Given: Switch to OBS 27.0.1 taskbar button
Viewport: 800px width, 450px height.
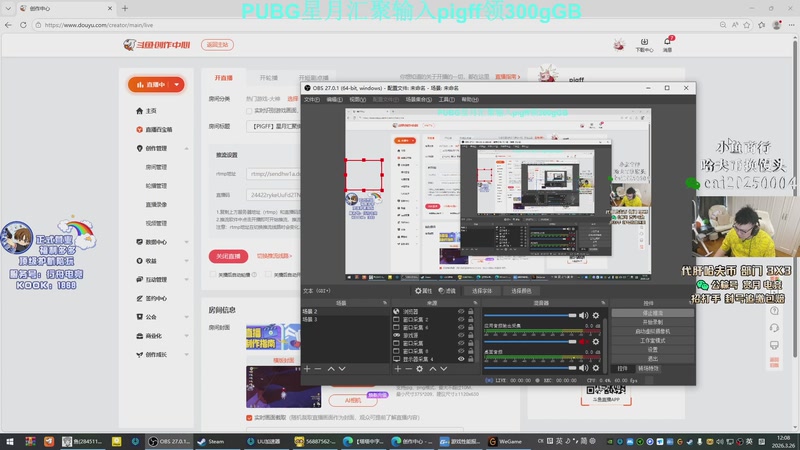Looking at the screenshot, I should (169, 441).
